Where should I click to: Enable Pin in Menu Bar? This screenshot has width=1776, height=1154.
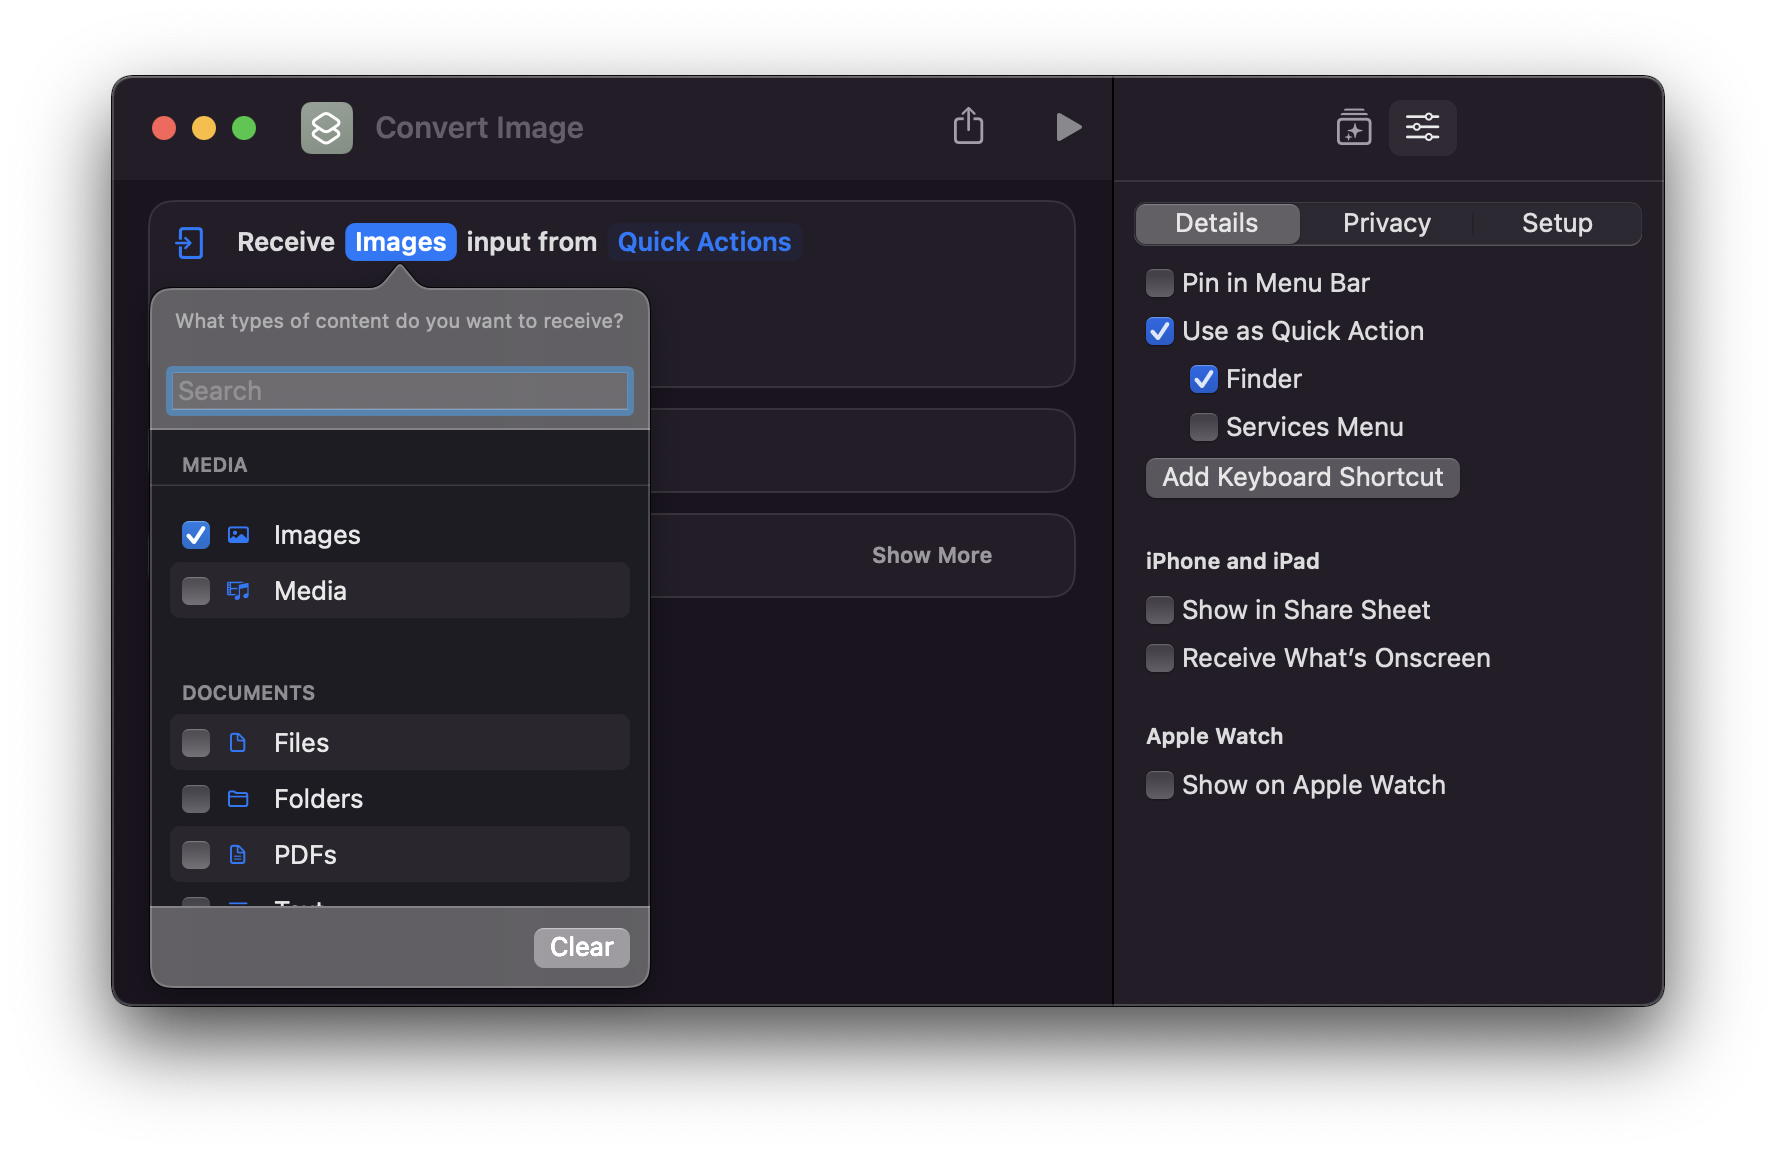pyautogui.click(x=1160, y=283)
